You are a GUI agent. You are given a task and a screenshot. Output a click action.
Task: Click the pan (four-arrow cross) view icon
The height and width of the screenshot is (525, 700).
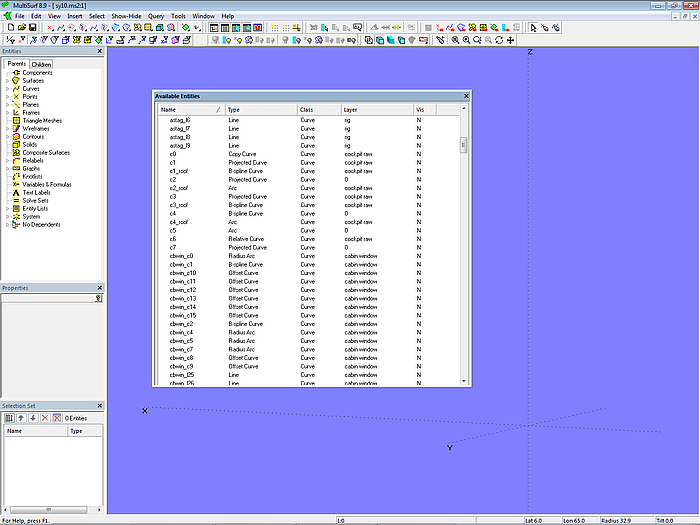tap(511, 41)
